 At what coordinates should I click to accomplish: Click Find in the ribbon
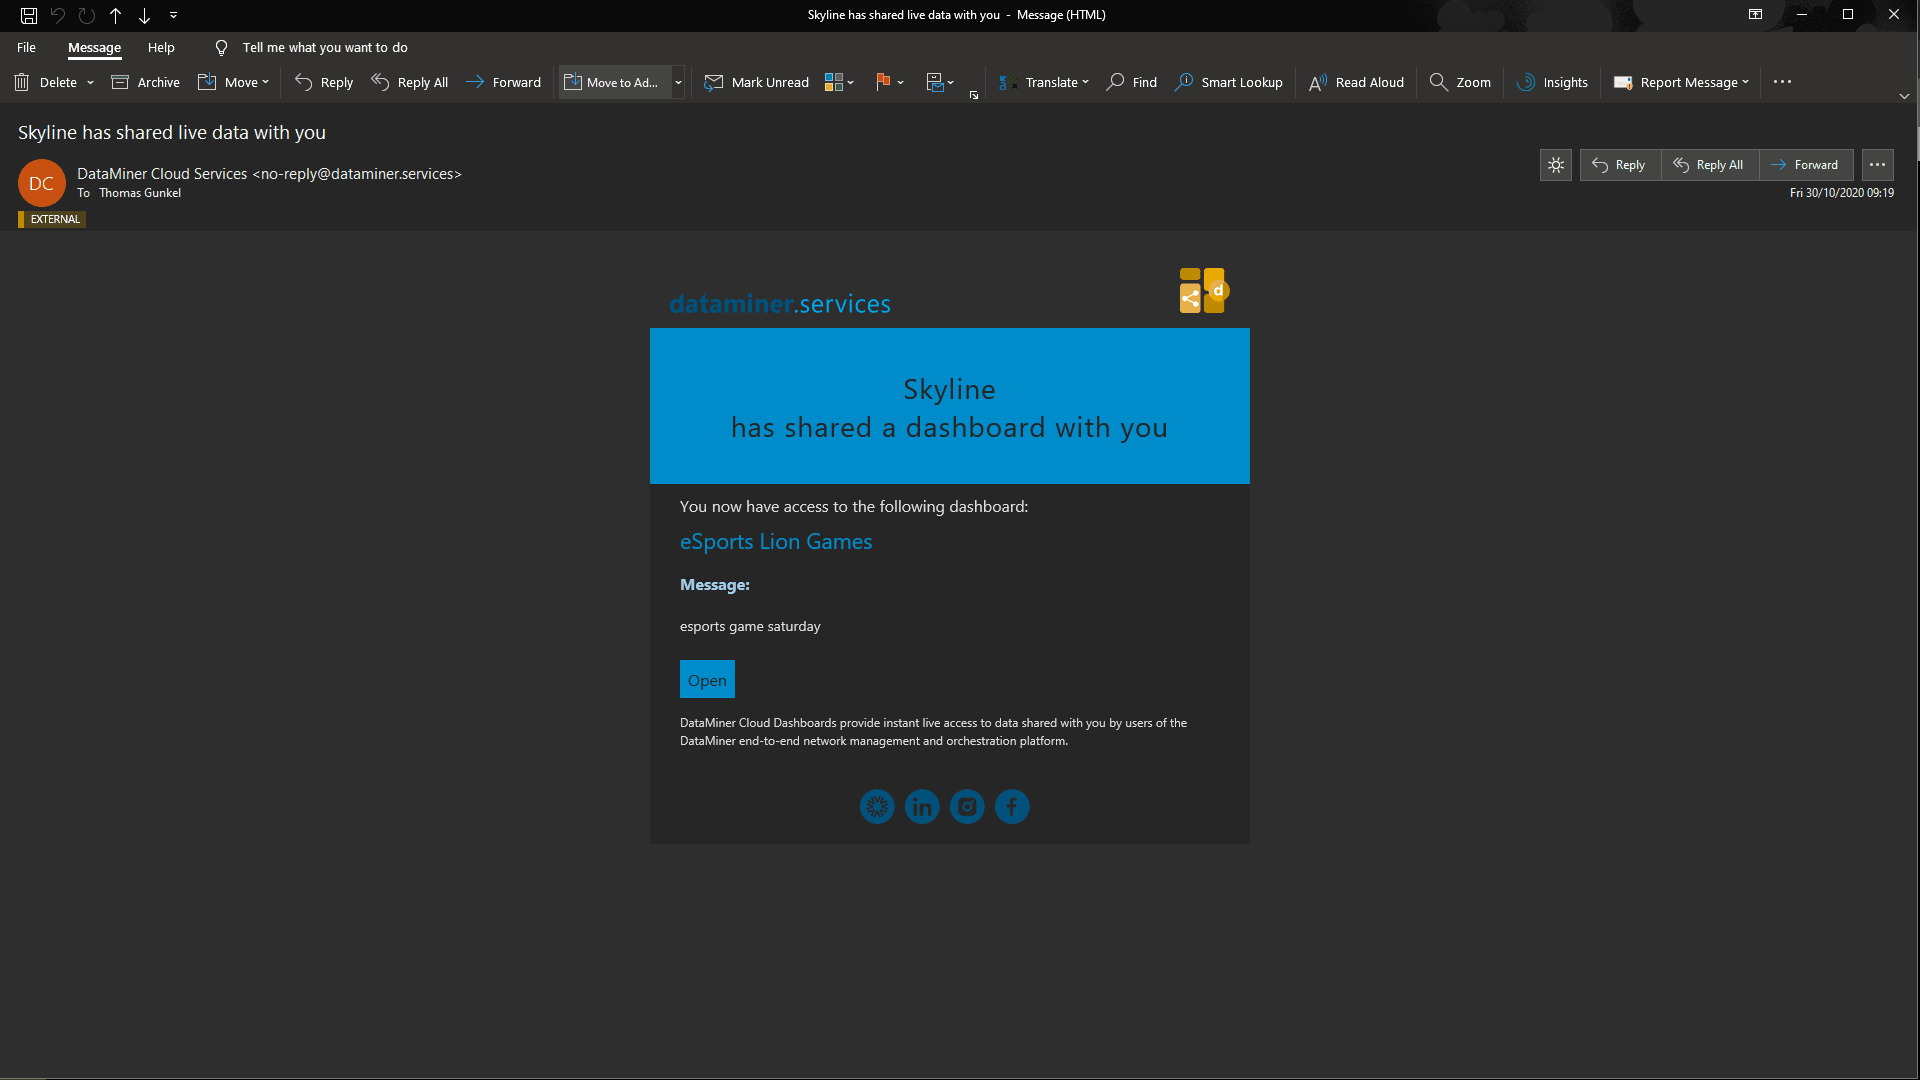click(x=1132, y=82)
